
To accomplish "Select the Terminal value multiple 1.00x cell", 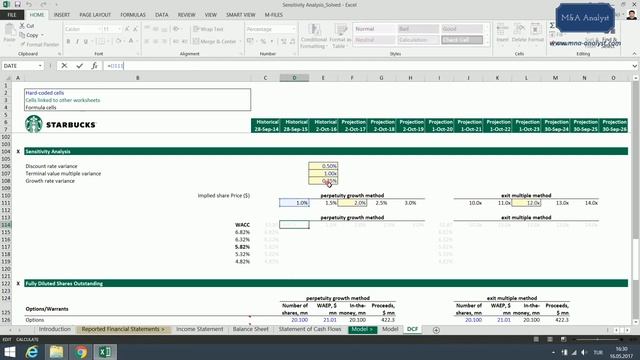I will tap(323, 173).
